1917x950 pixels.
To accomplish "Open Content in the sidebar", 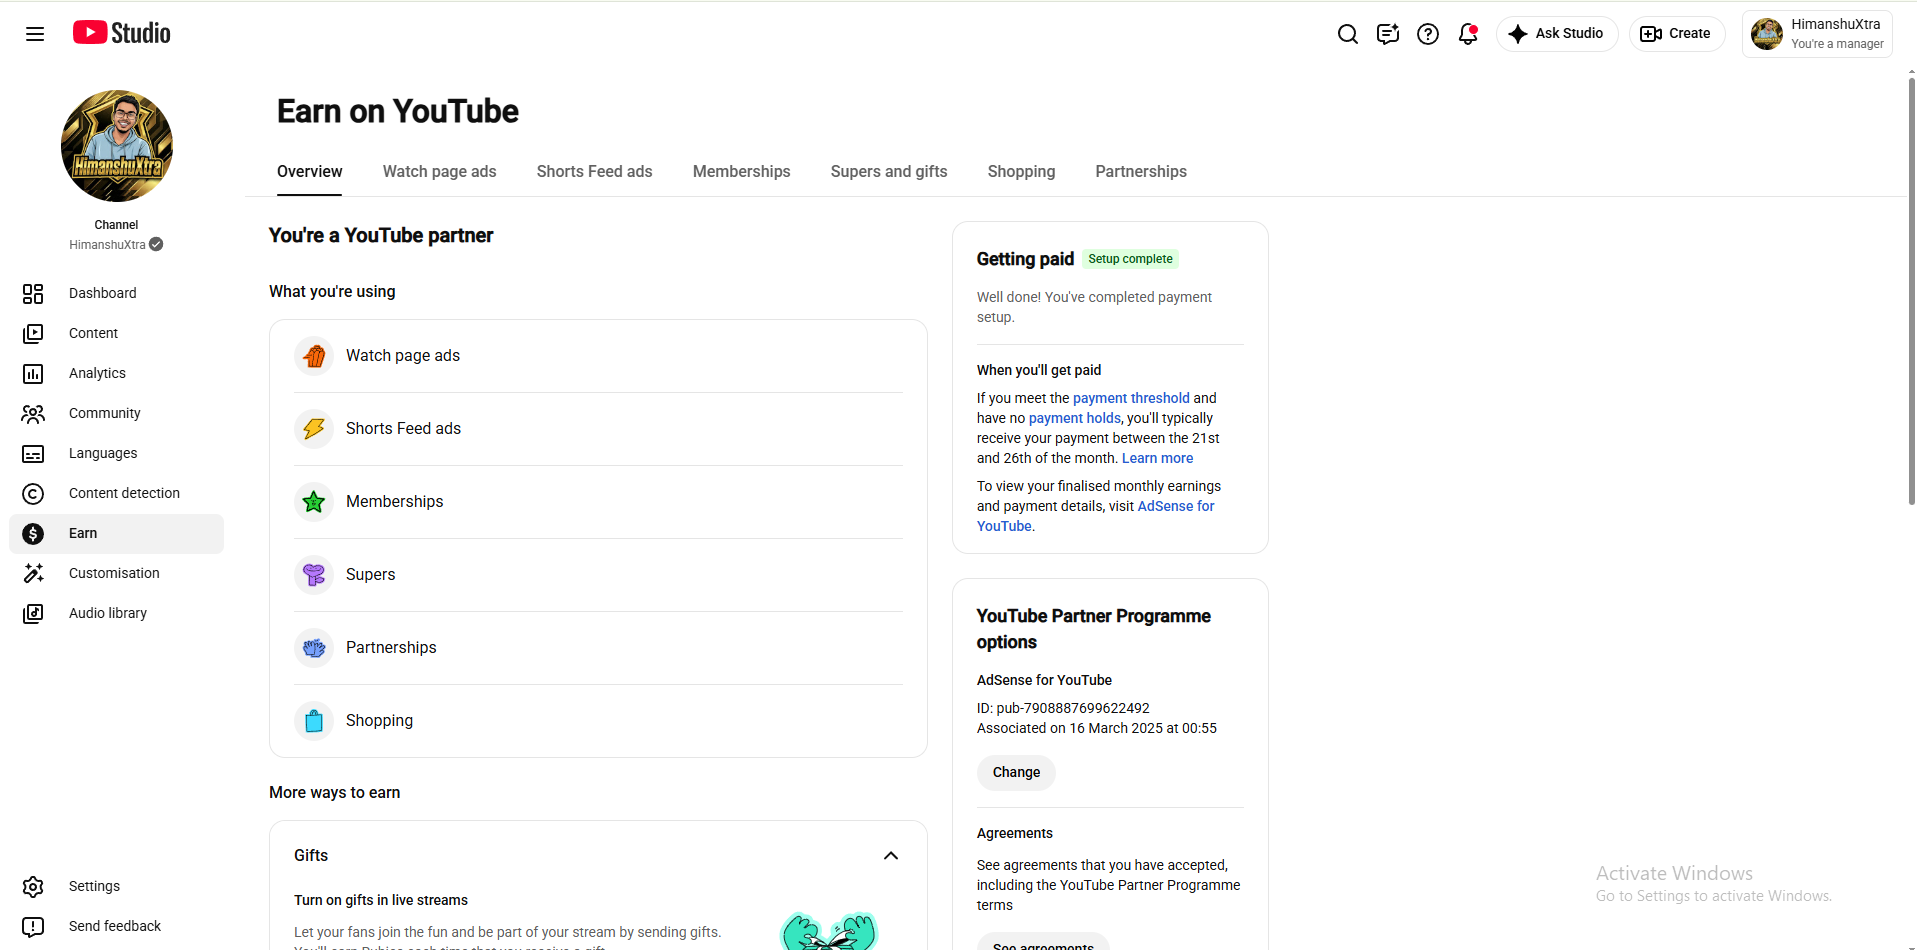I will (116, 333).
